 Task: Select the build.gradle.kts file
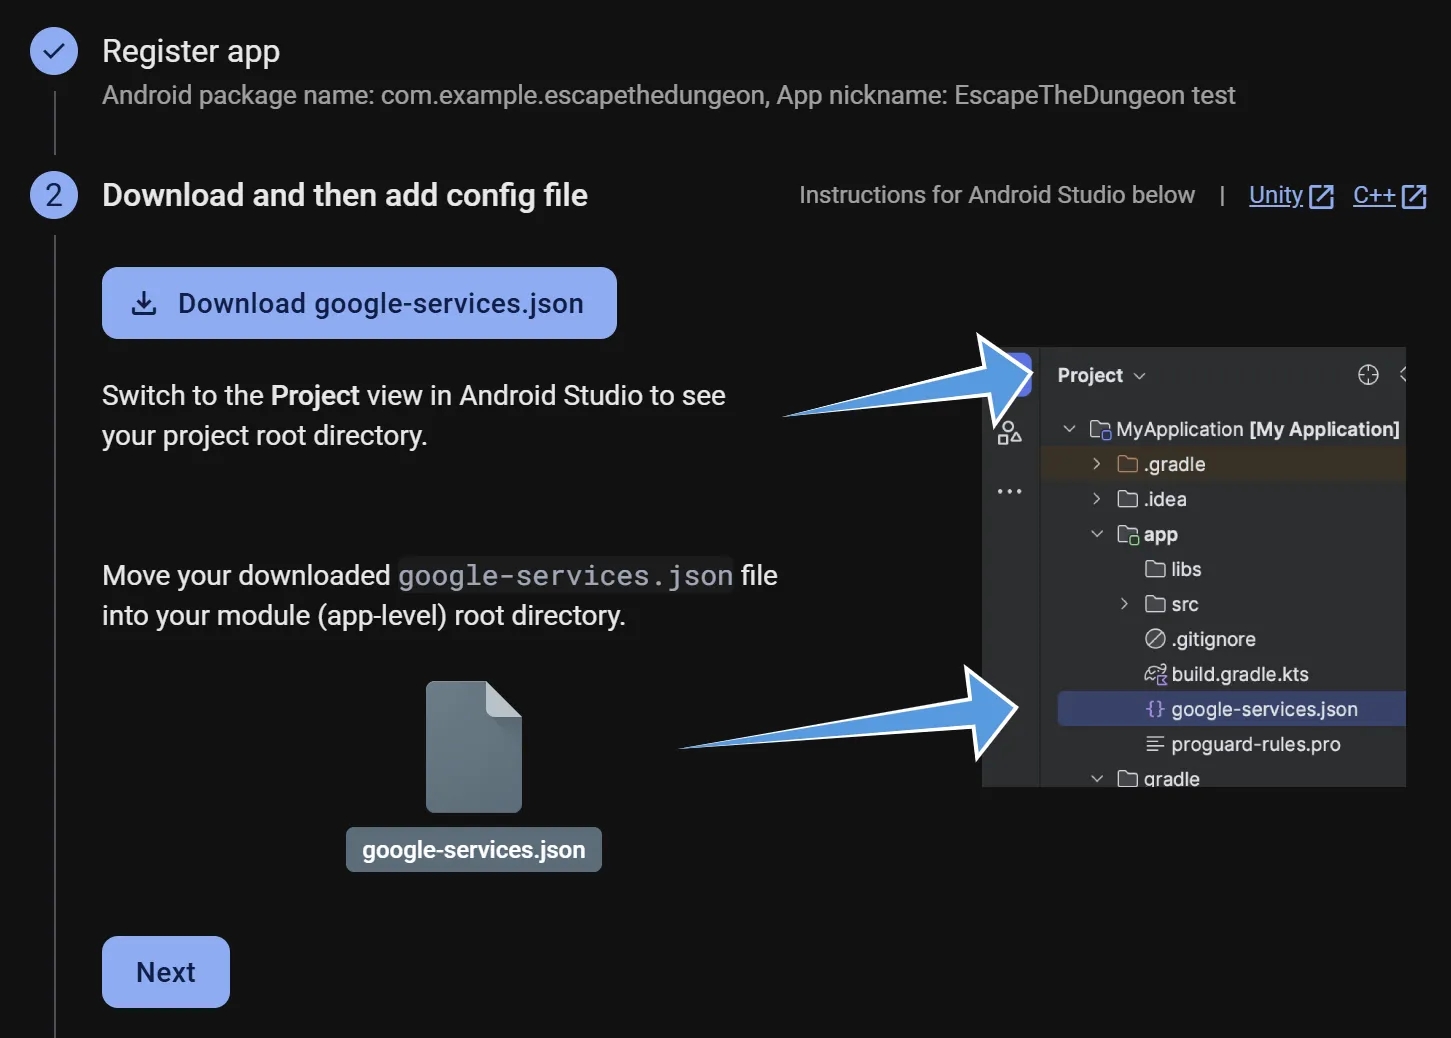[1224, 674]
